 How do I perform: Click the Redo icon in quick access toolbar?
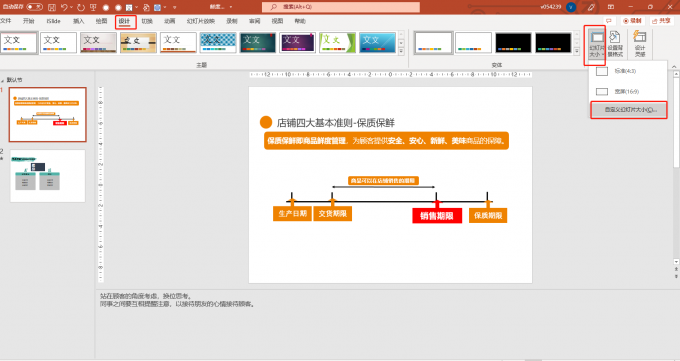[81, 7]
